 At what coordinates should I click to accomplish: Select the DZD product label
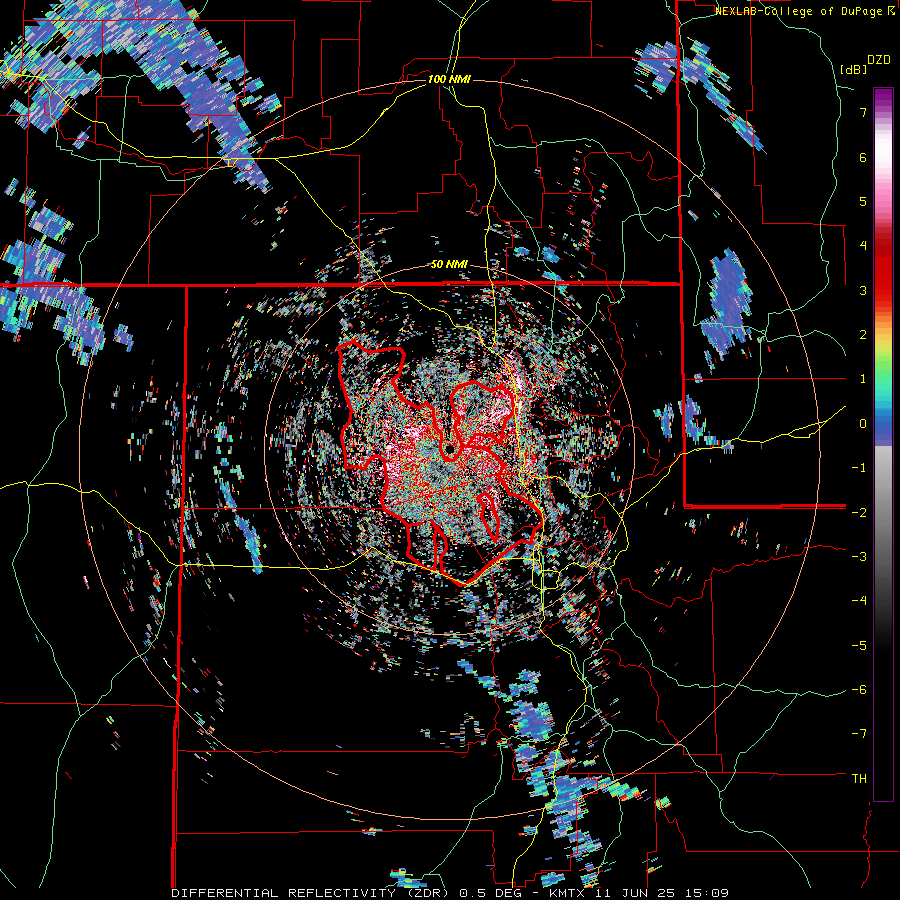tap(878, 60)
